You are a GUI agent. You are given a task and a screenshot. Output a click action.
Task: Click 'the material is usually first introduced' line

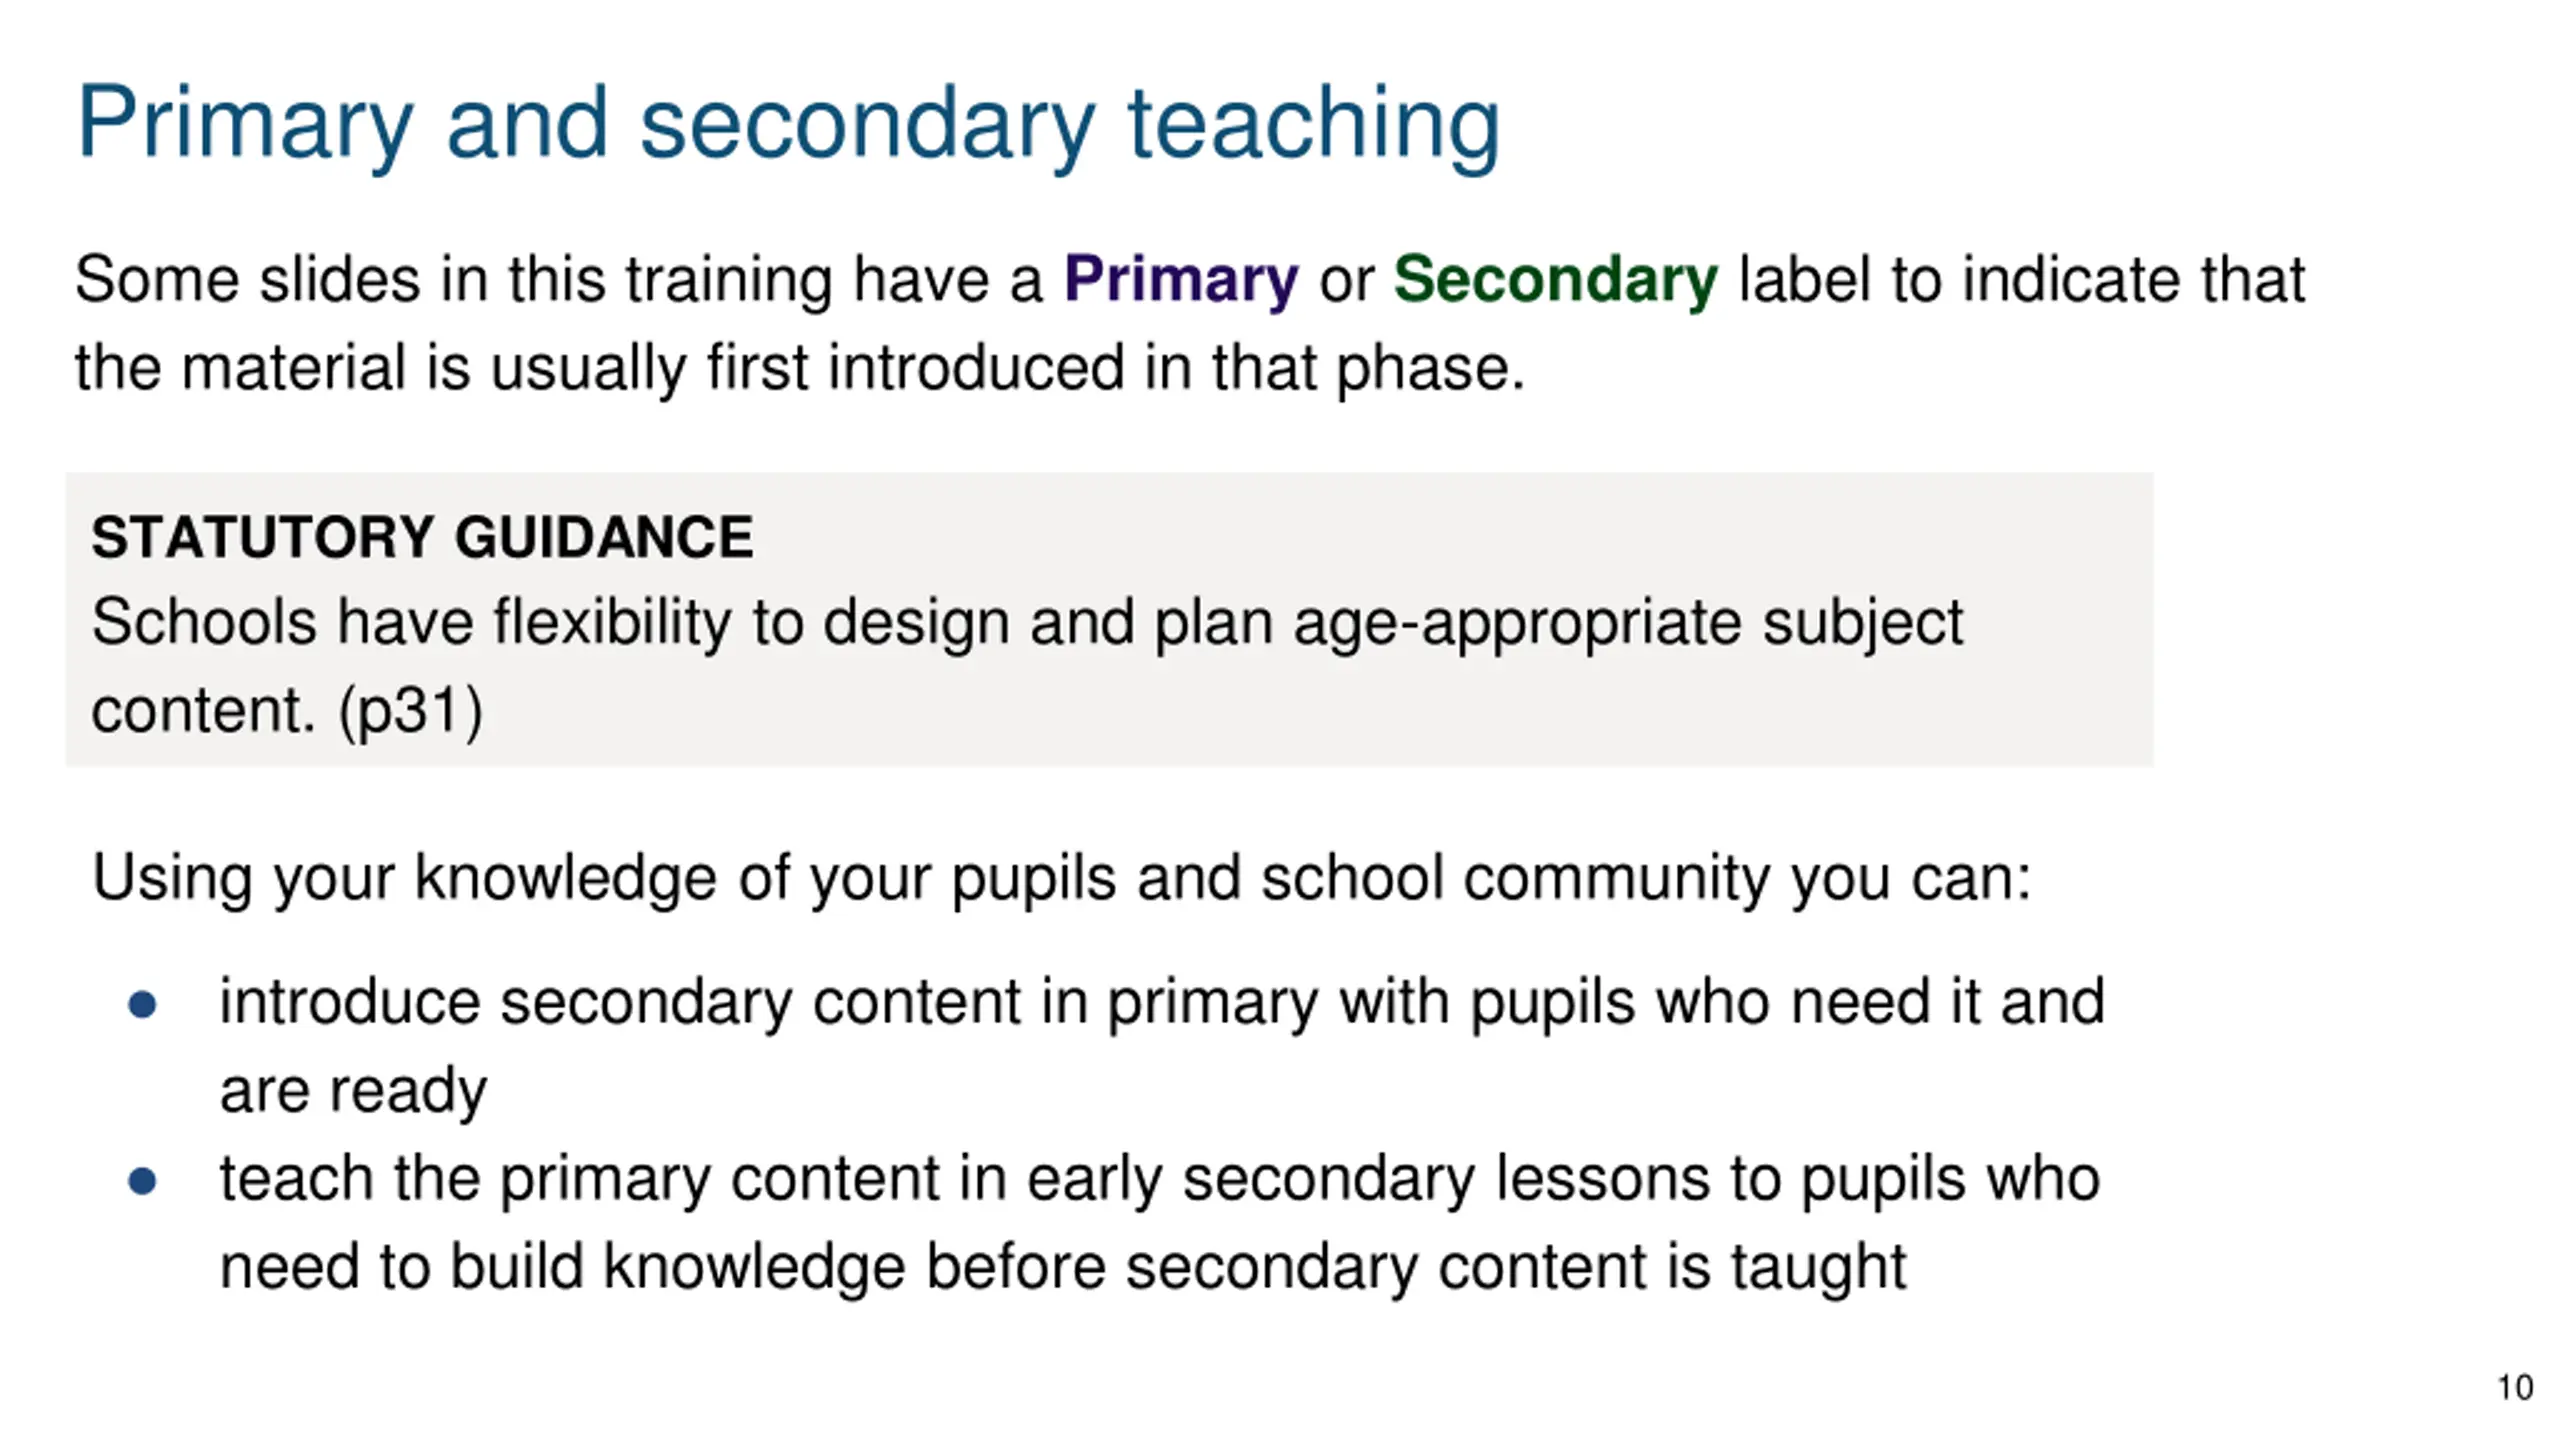pos(800,368)
